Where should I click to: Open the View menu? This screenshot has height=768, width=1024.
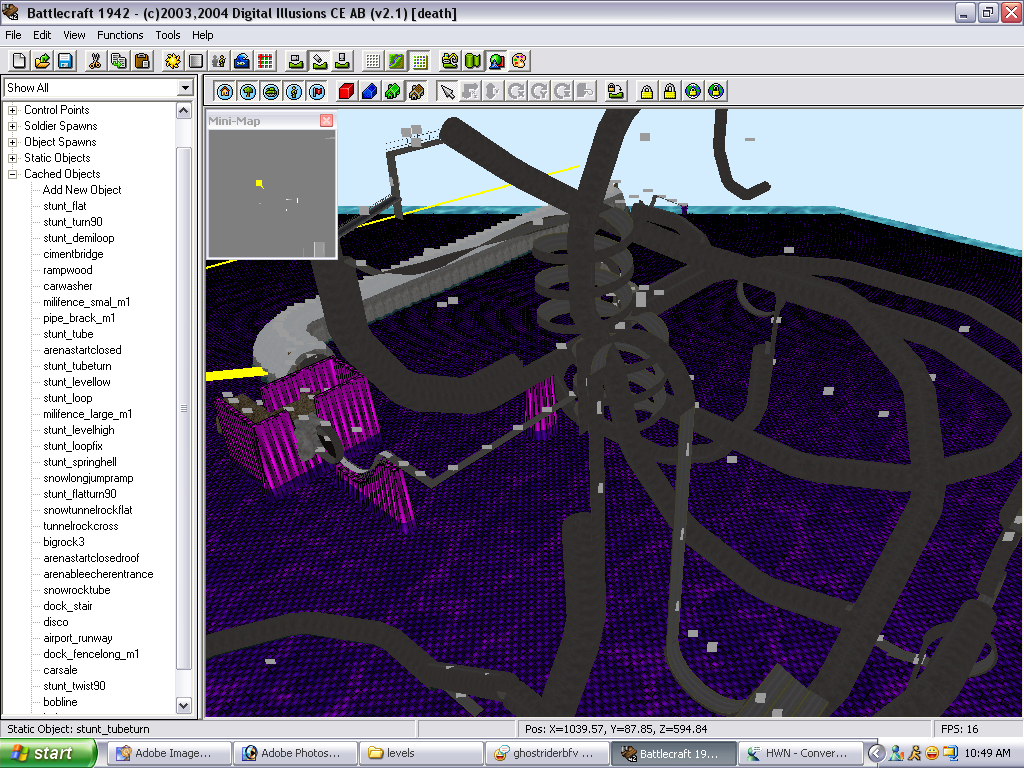(x=74, y=35)
